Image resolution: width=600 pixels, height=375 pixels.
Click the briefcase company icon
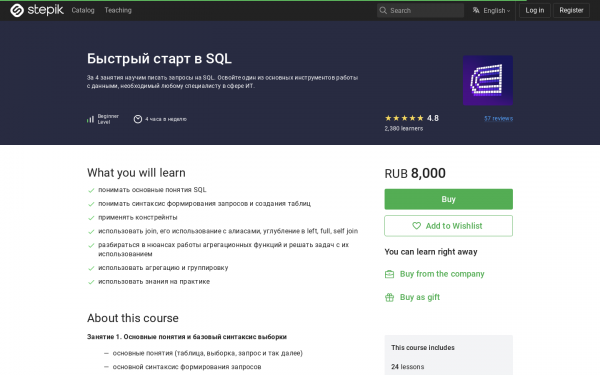pyautogui.click(x=389, y=274)
